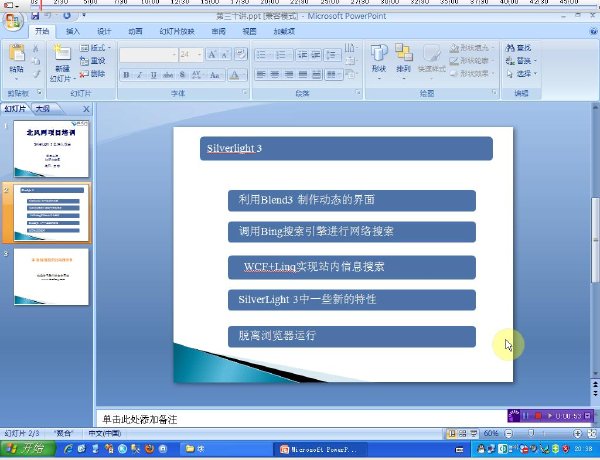This screenshot has width=600, height=460.
Task: Click the zoom out minus button
Action: point(509,434)
